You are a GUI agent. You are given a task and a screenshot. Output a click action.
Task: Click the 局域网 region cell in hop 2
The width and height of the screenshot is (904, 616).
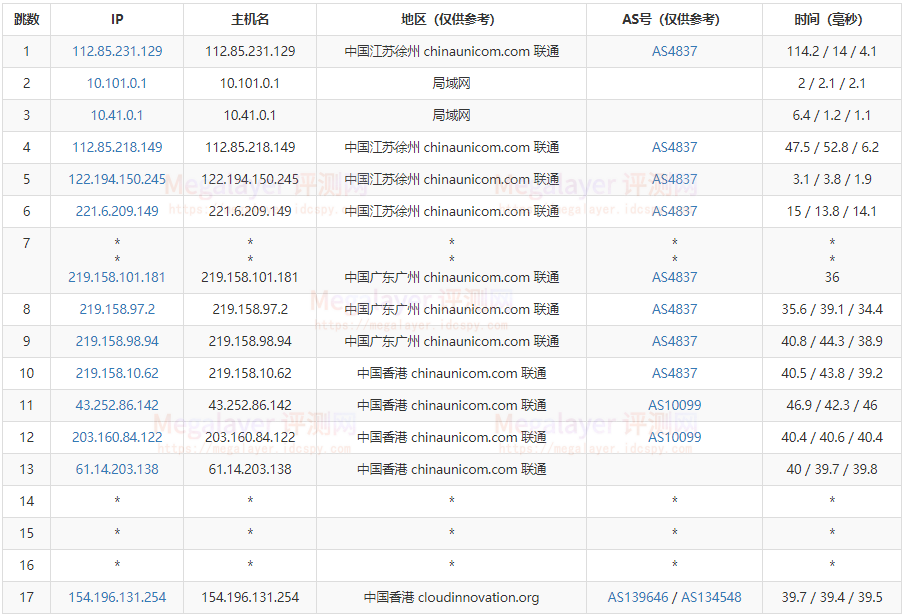click(x=451, y=83)
